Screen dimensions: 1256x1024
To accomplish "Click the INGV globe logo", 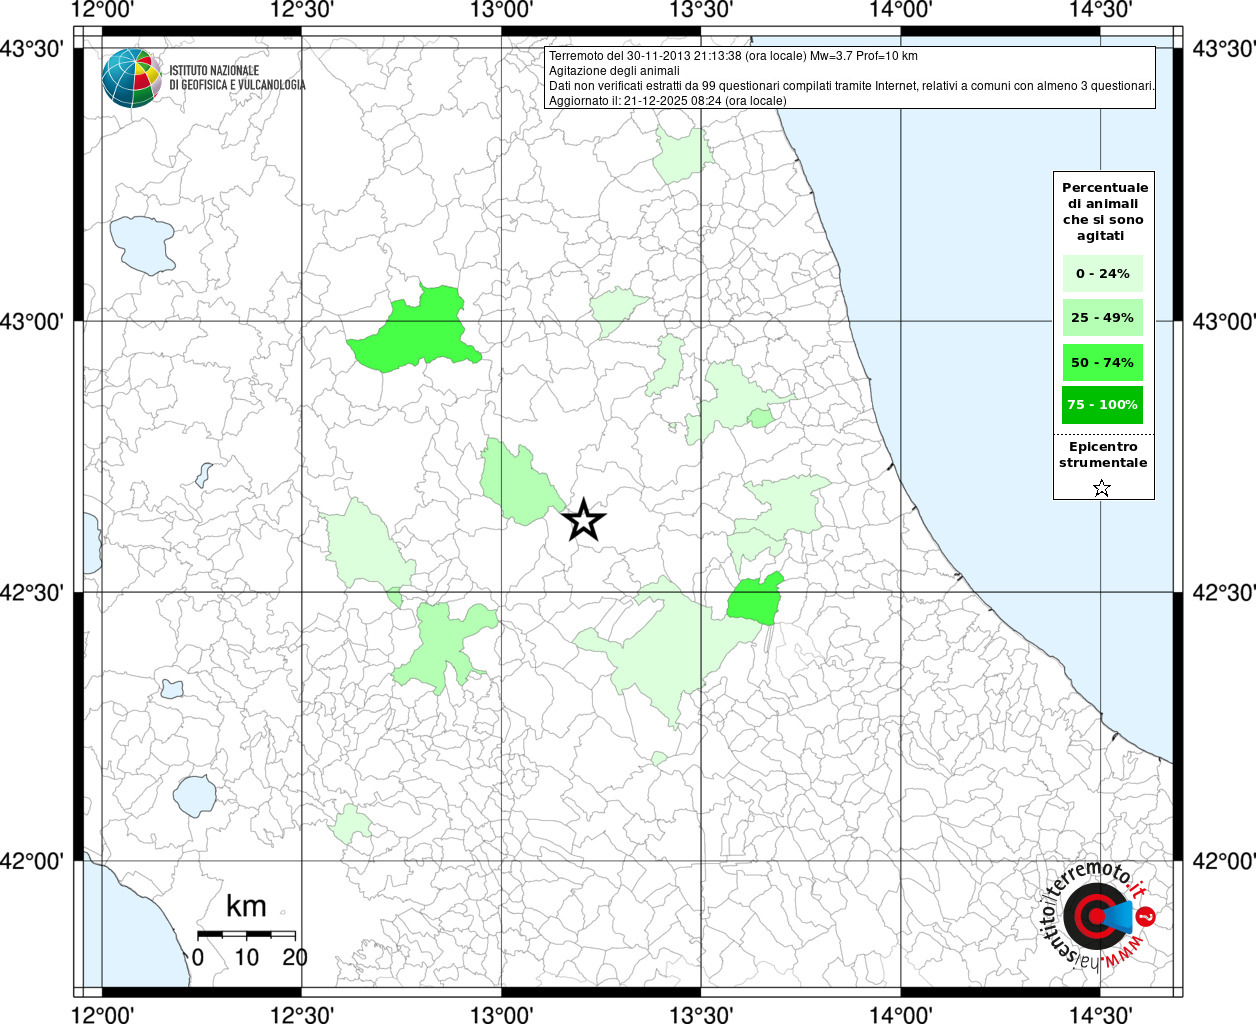I will pos(131,78).
